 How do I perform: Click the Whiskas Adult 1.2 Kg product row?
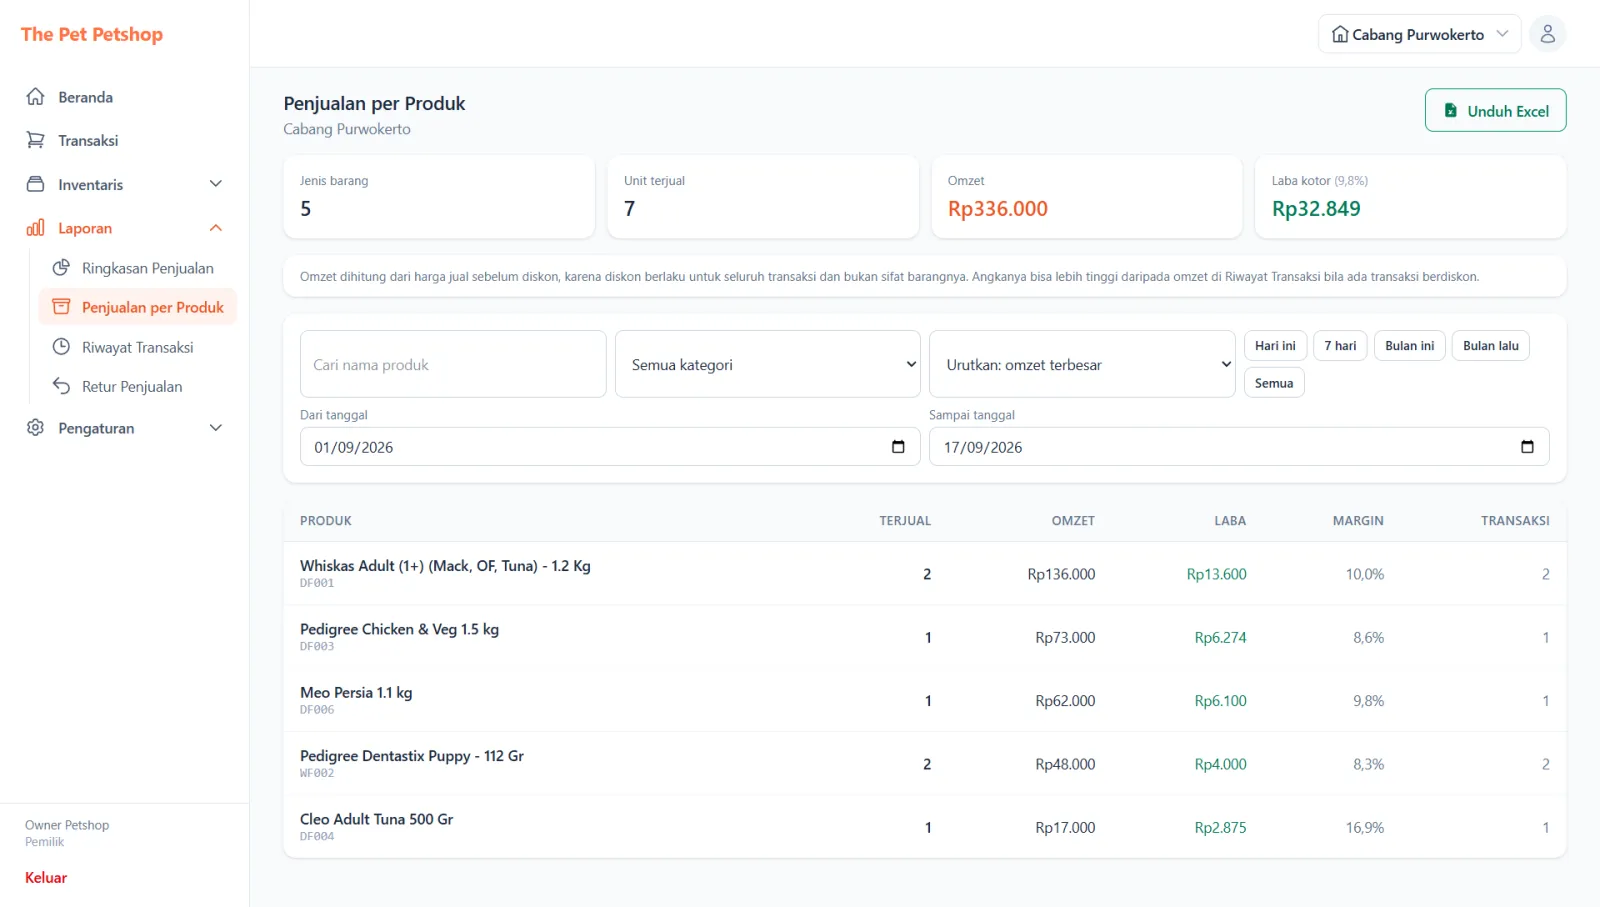(925, 574)
